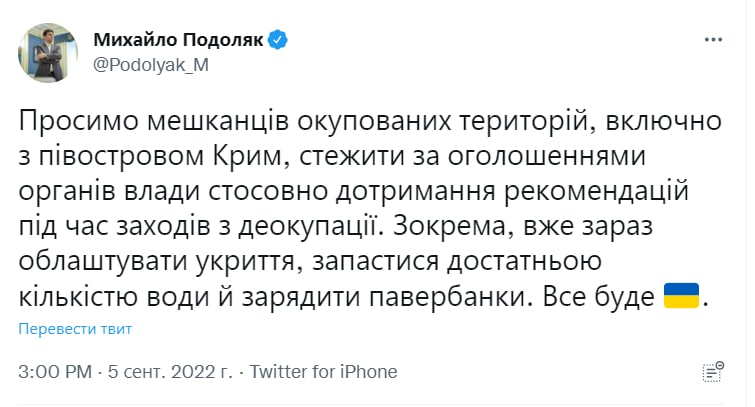This screenshot has width=755, height=407.
Task: Click the Перевести твит translate link
Action: [x=75, y=329]
